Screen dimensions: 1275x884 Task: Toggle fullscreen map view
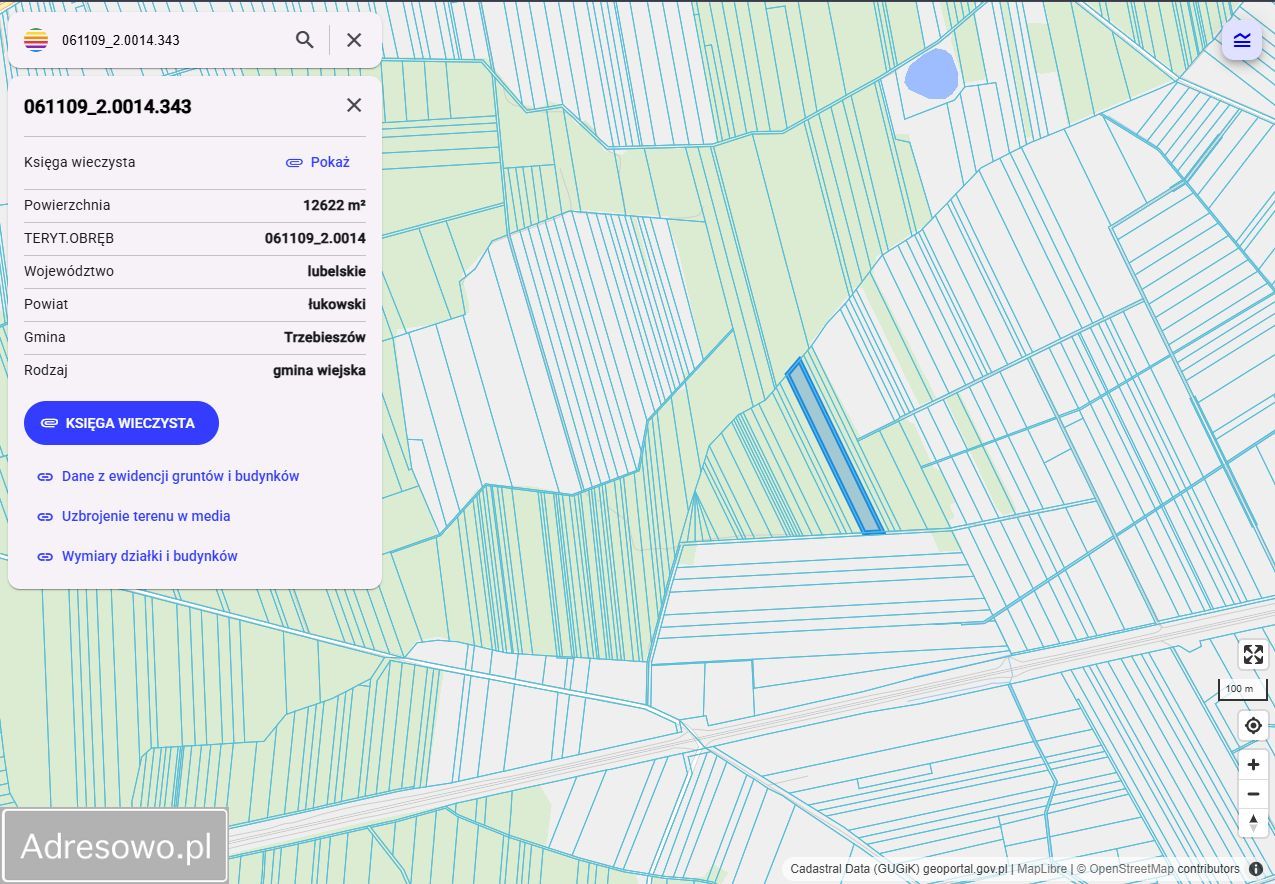coord(1253,655)
